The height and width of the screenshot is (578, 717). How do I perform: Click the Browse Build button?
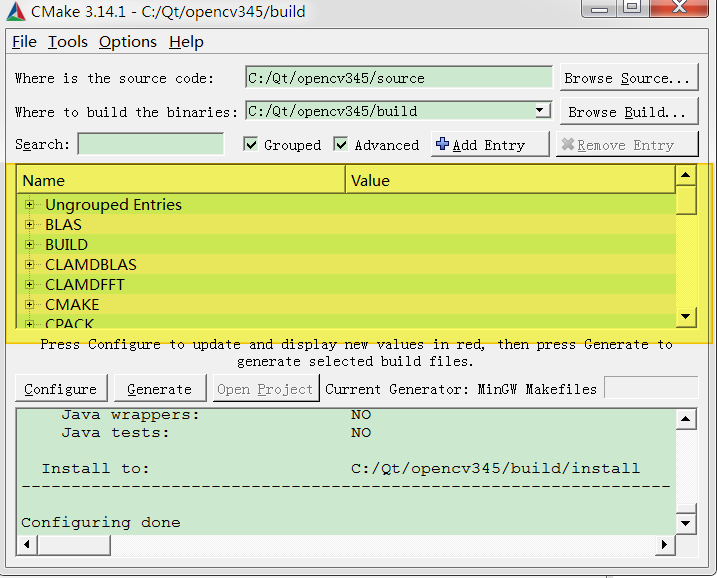(629, 111)
